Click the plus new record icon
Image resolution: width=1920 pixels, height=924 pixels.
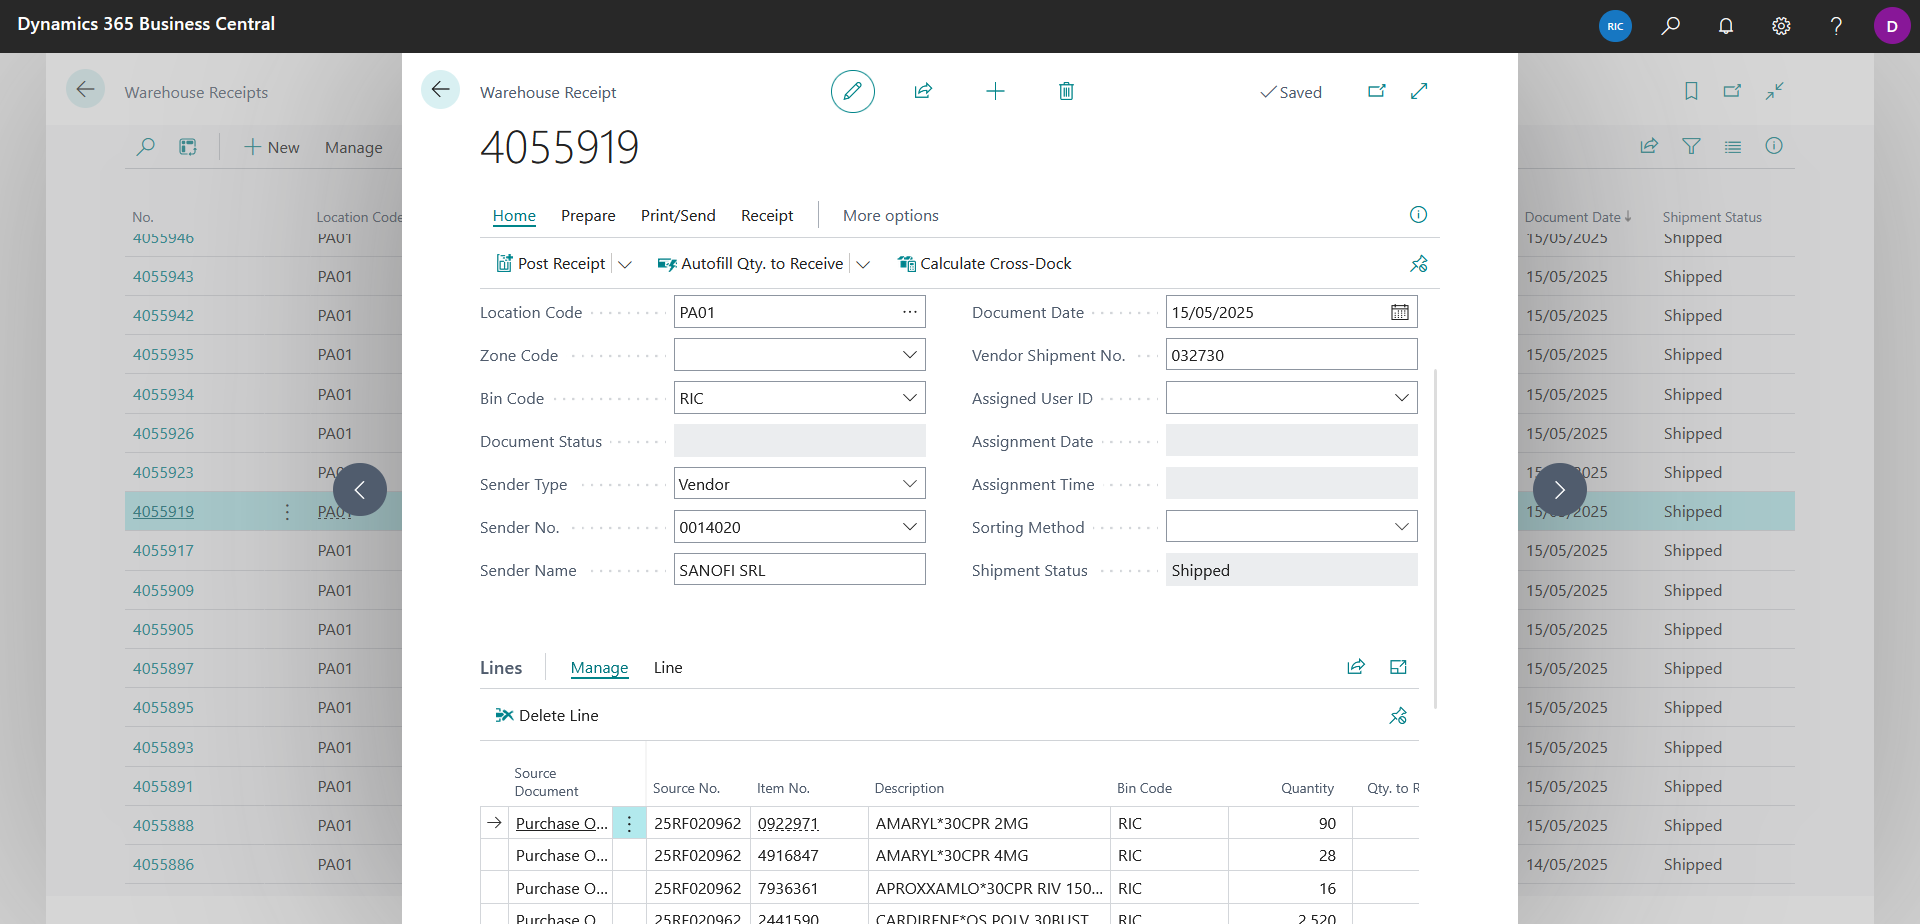pos(995,91)
